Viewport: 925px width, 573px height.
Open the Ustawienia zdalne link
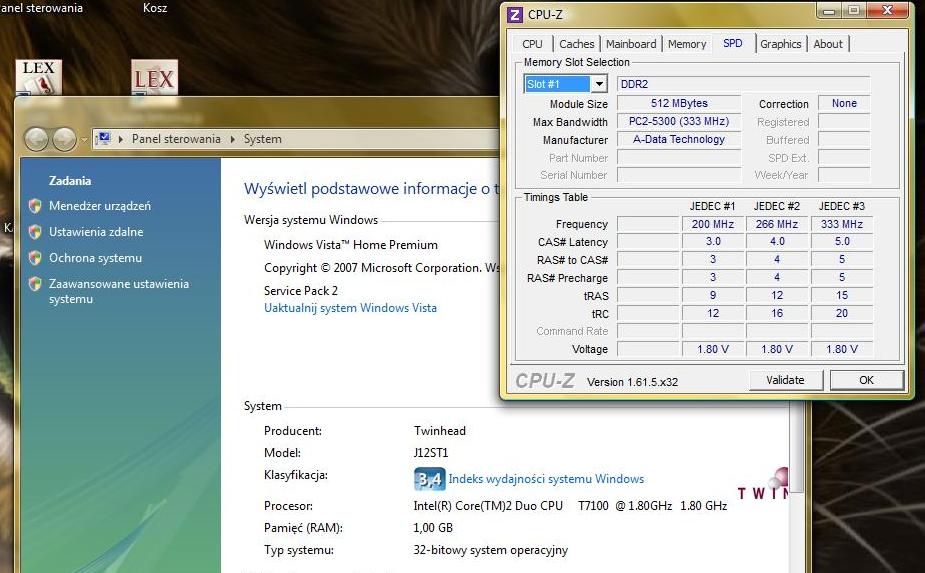[96, 232]
